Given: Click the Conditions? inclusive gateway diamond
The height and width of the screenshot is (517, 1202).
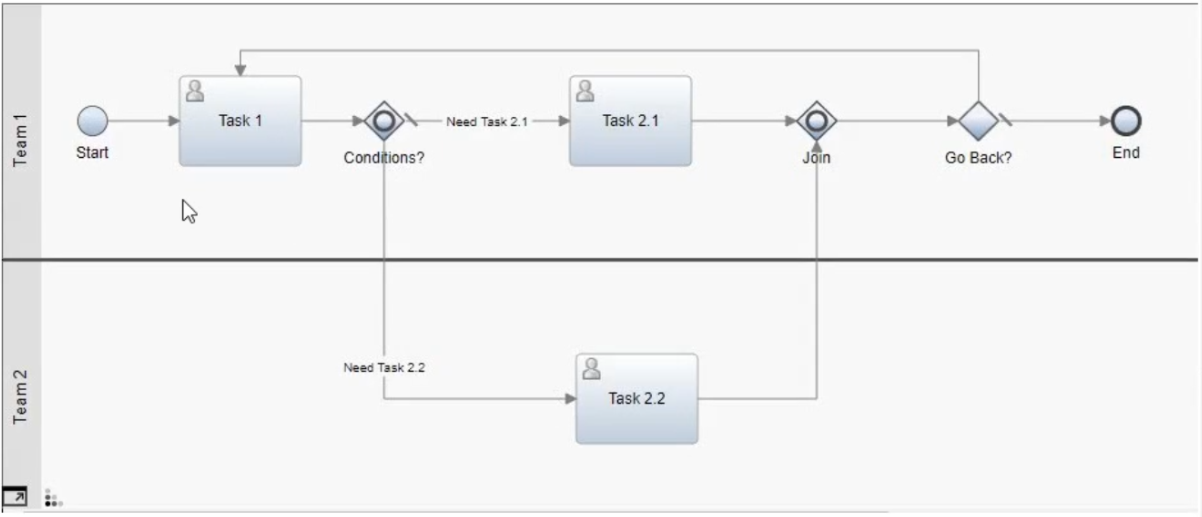Looking at the screenshot, I should (x=384, y=122).
